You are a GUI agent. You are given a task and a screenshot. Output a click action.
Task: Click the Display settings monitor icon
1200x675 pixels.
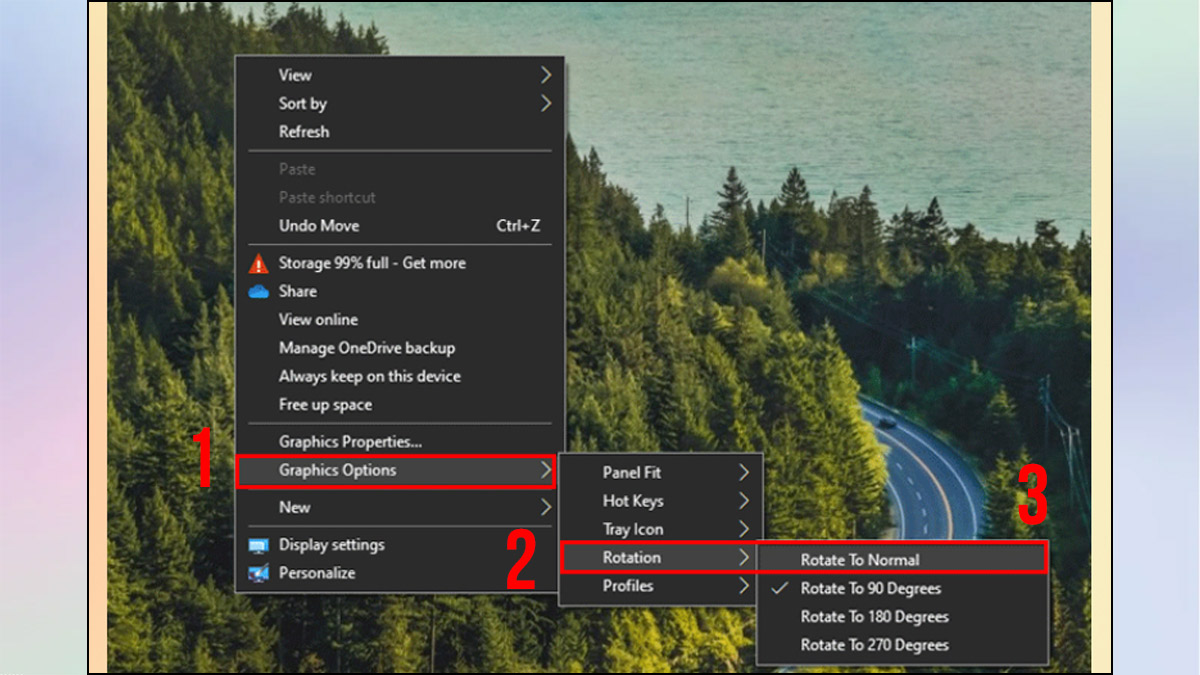[259, 545]
